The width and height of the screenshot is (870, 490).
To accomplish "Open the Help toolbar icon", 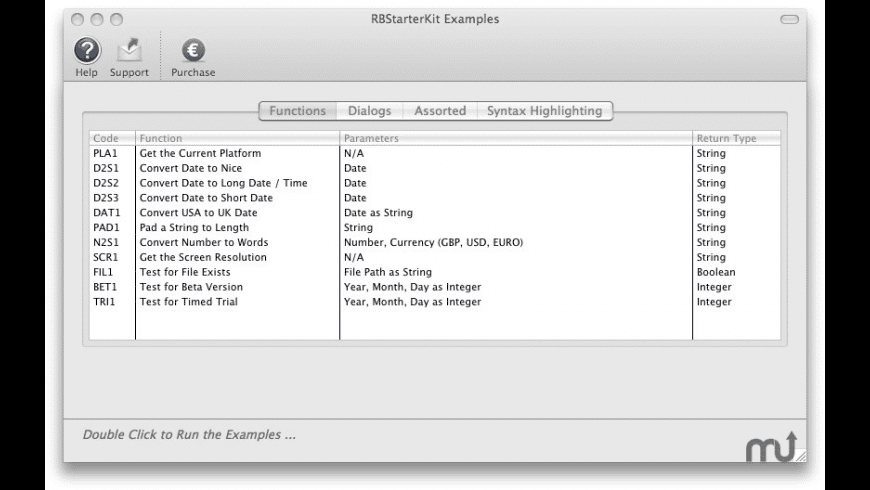I will point(87,50).
